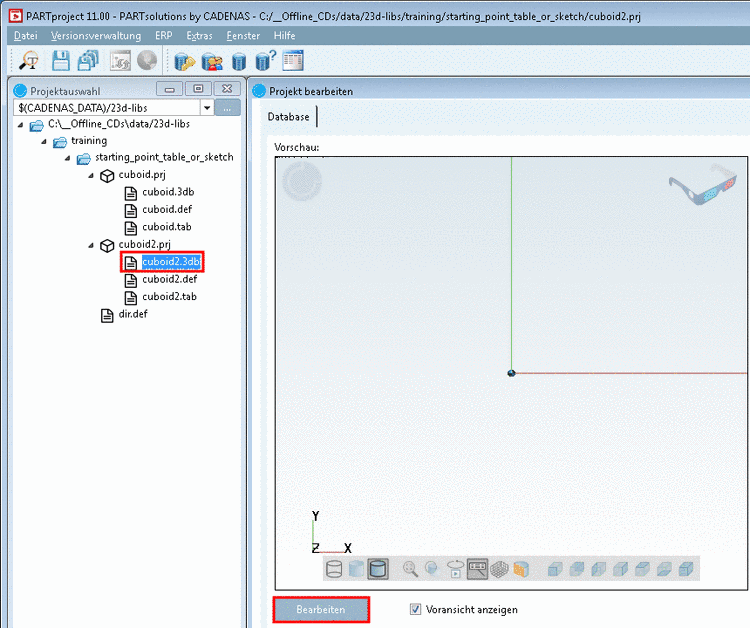The width and height of the screenshot is (750, 628).
Task: Collapse the cuboid.prj project expander
Action: (x=91, y=176)
